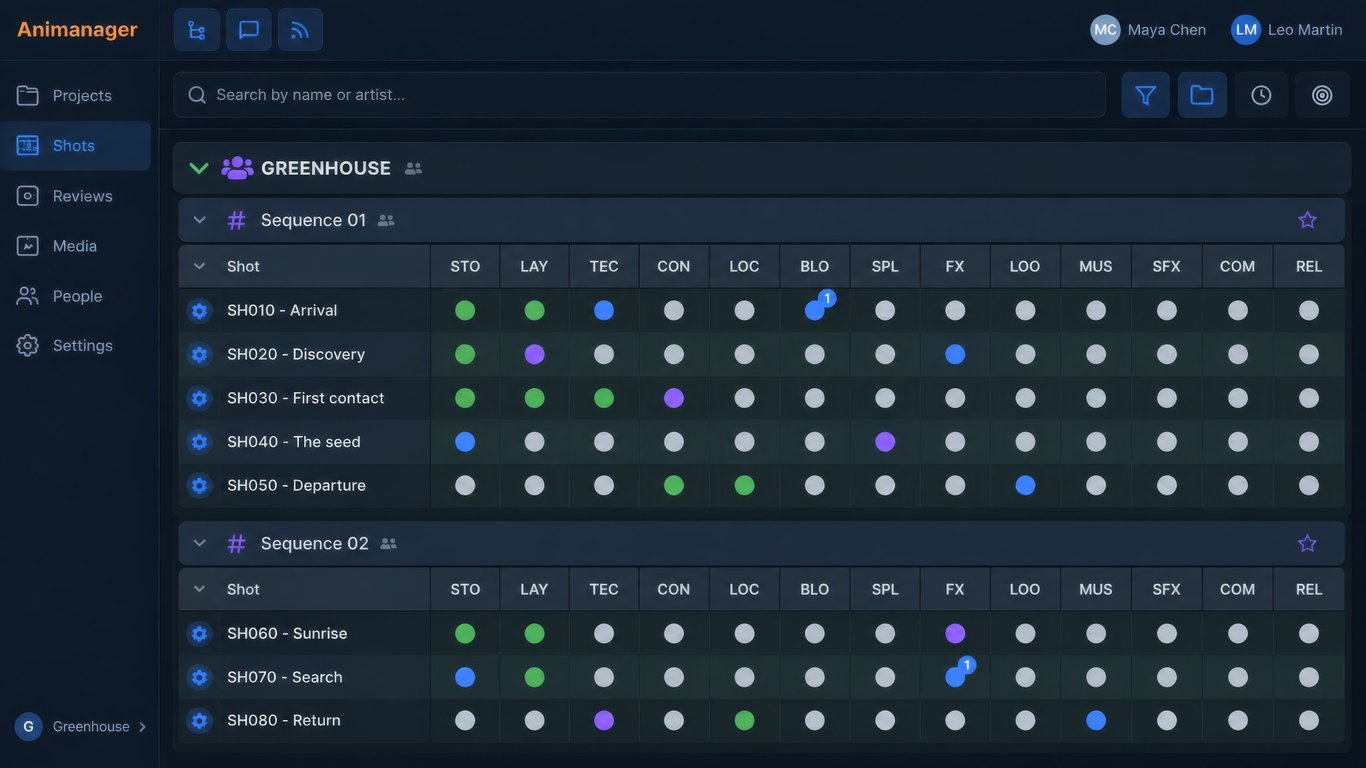Open the Greenhouse project switcher

point(81,727)
